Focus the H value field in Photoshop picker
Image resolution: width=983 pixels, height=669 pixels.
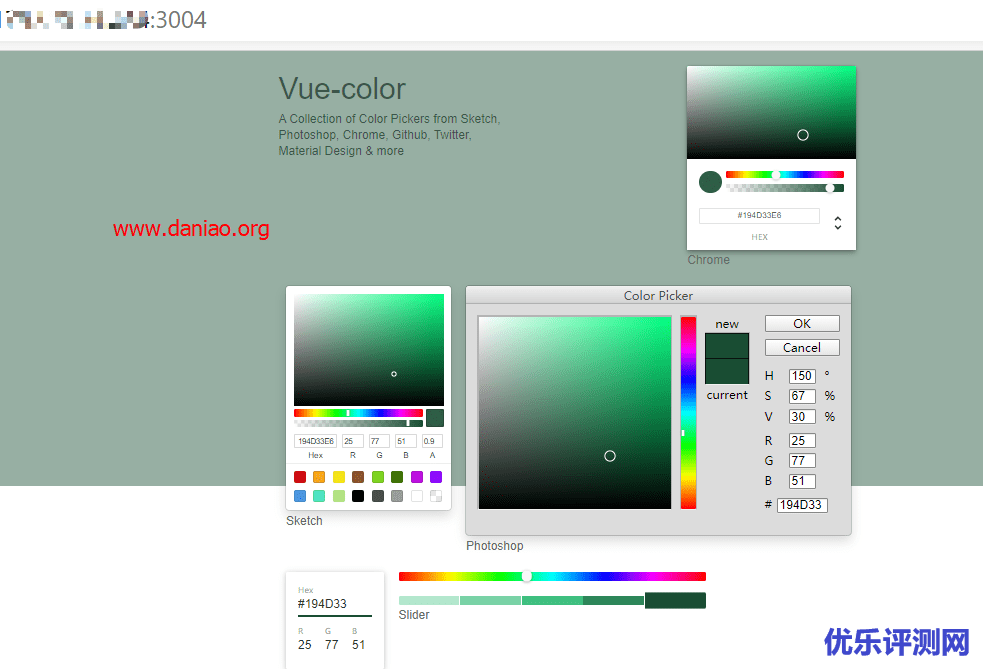point(802,376)
